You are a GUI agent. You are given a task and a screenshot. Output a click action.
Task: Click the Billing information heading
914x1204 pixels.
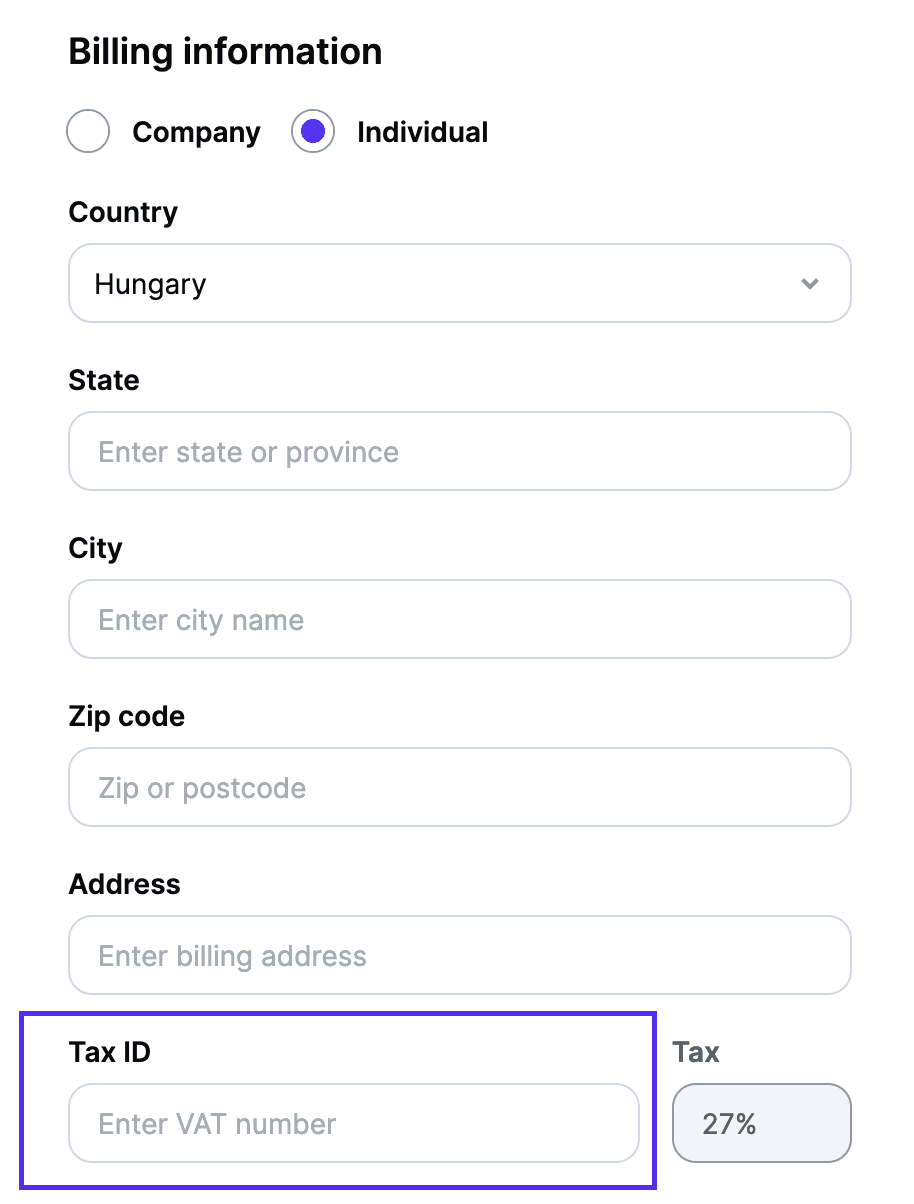click(224, 51)
